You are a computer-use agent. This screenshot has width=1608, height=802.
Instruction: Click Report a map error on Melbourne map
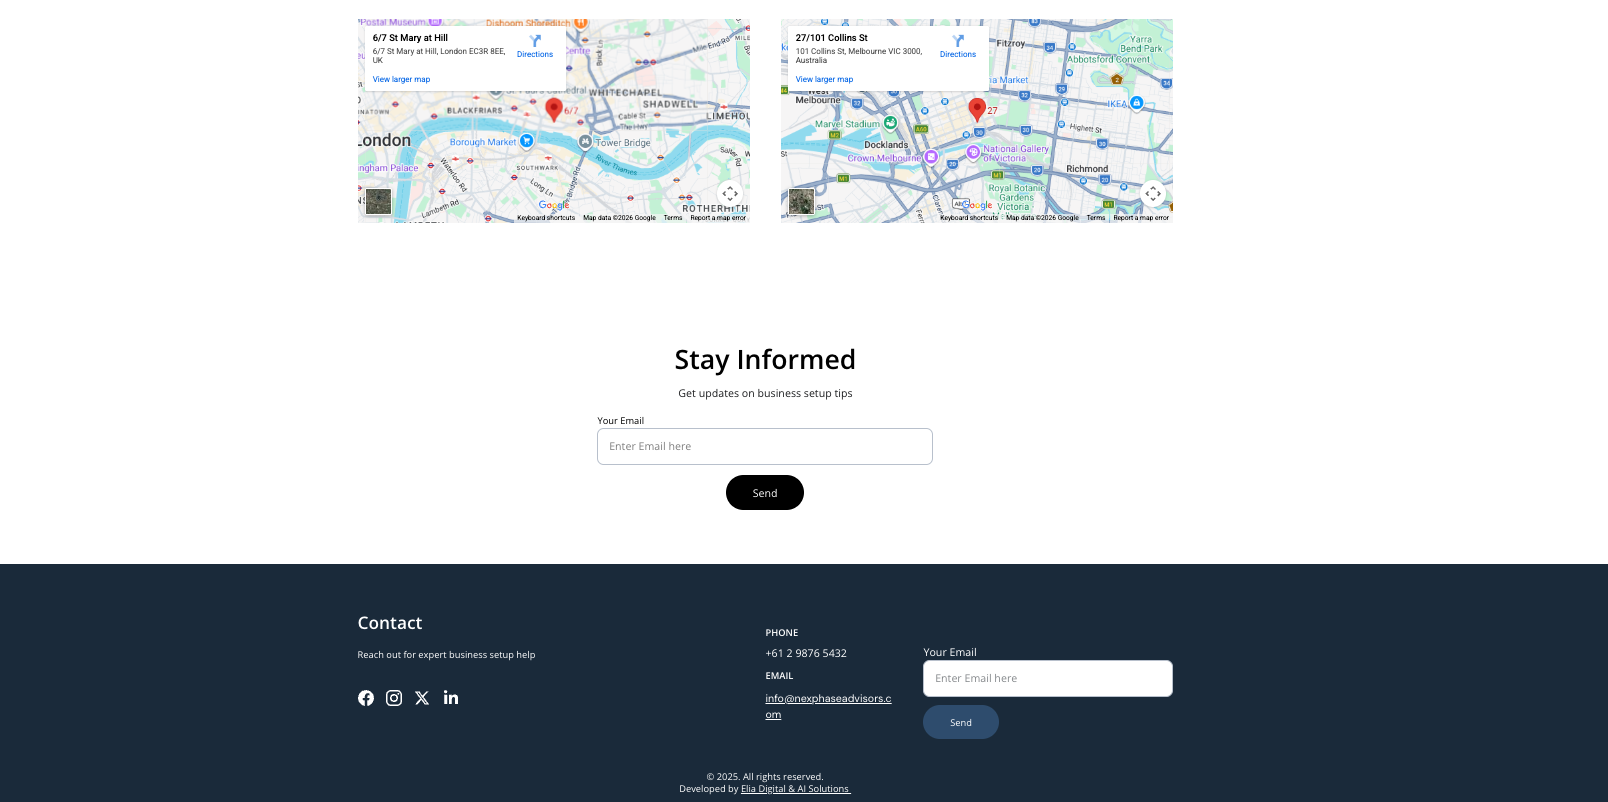click(x=1141, y=218)
